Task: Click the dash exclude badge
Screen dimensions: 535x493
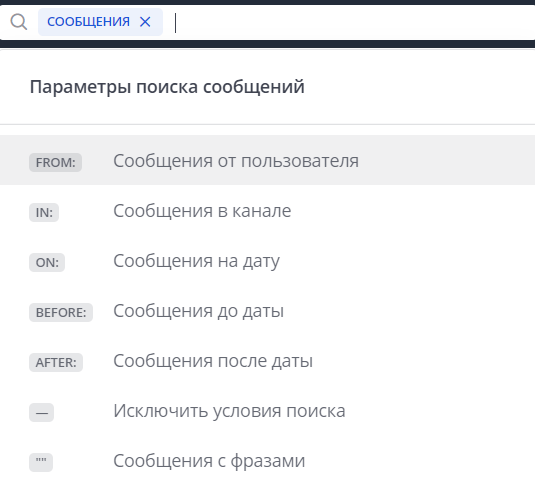Action: [42, 413]
